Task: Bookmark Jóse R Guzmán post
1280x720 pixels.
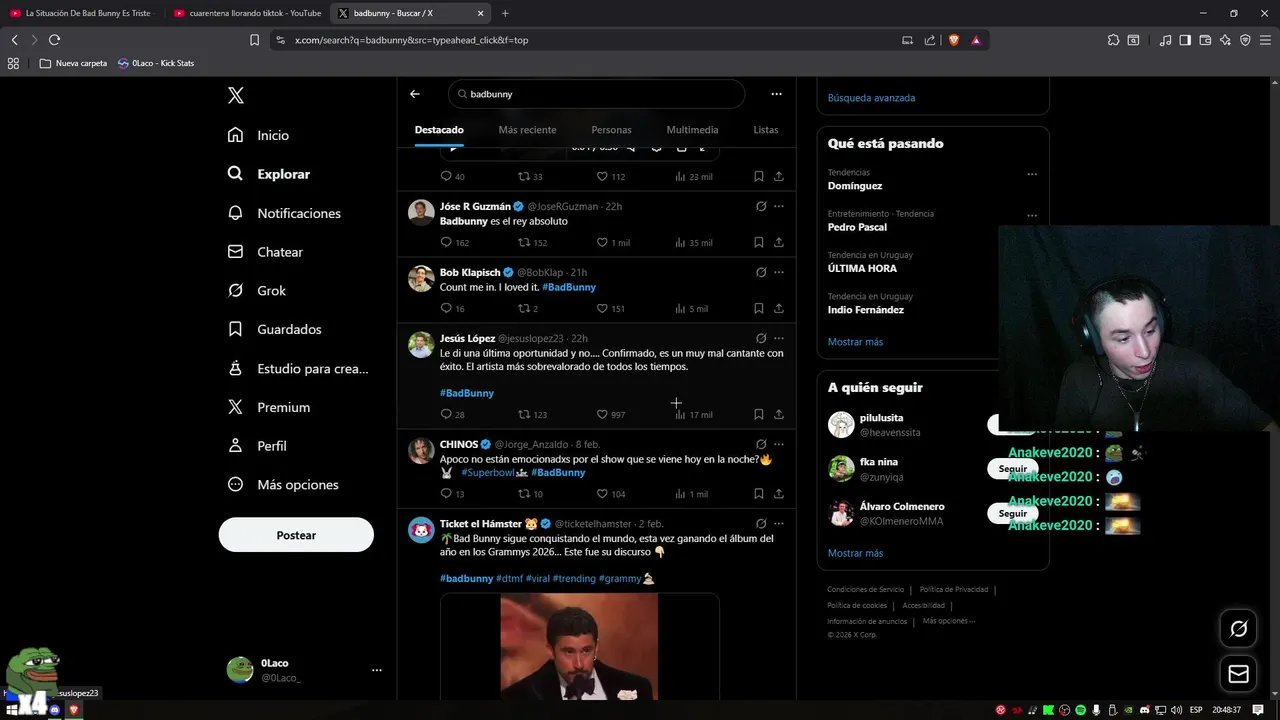Action: 759,242
